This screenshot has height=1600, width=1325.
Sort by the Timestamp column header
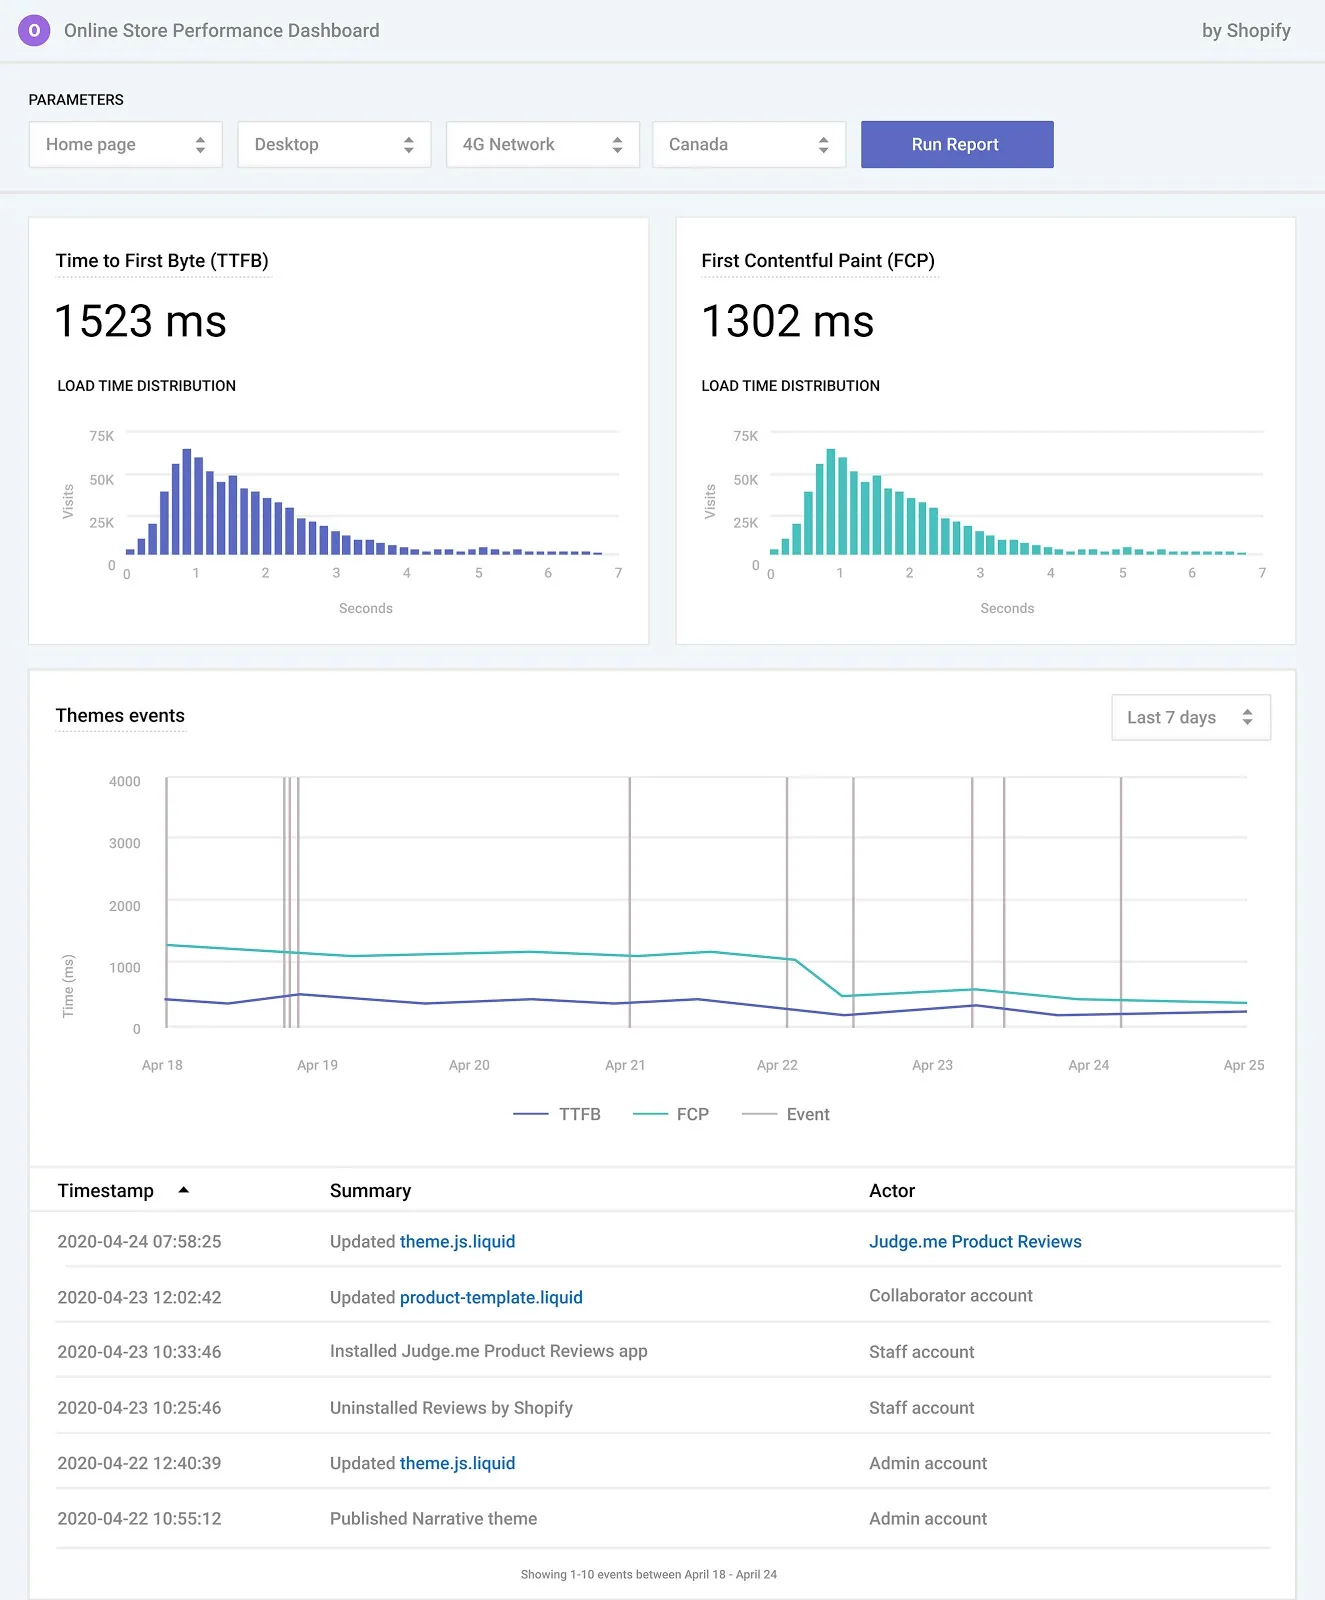click(106, 1190)
